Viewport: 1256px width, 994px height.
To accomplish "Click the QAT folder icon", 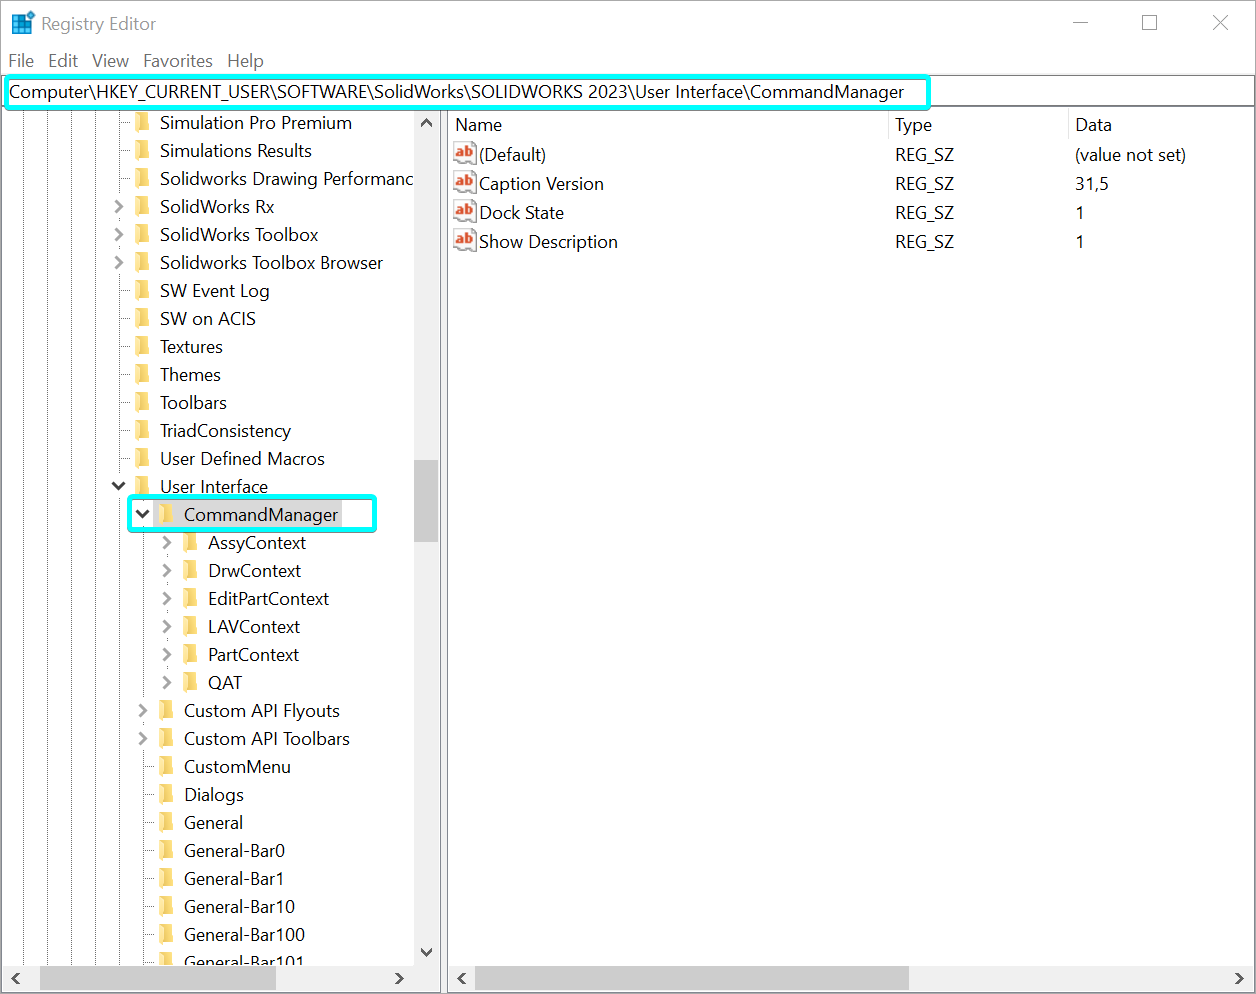I will pyautogui.click(x=192, y=682).
